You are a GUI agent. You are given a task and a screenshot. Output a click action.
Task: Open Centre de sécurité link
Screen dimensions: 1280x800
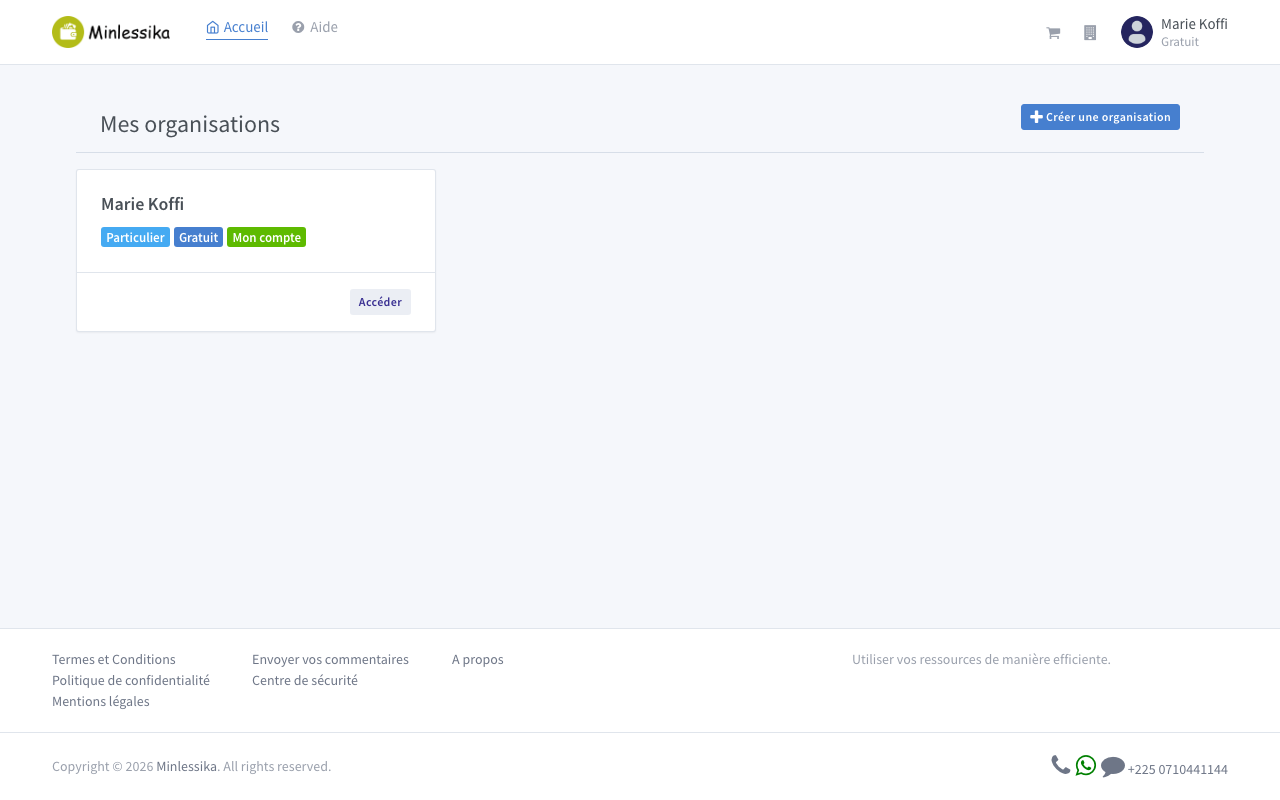305,680
